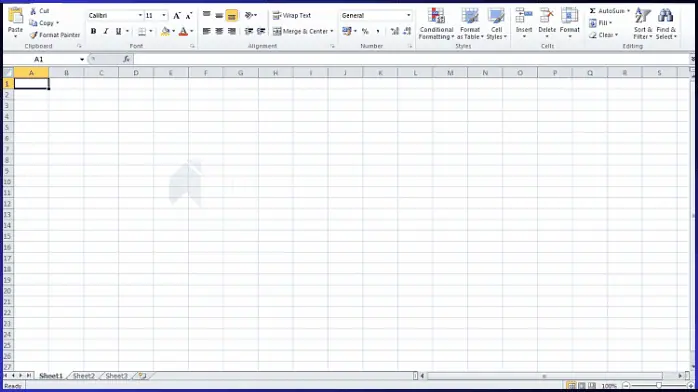Apply the Fill Color bucket
This screenshot has width=698, height=392.
click(x=165, y=31)
